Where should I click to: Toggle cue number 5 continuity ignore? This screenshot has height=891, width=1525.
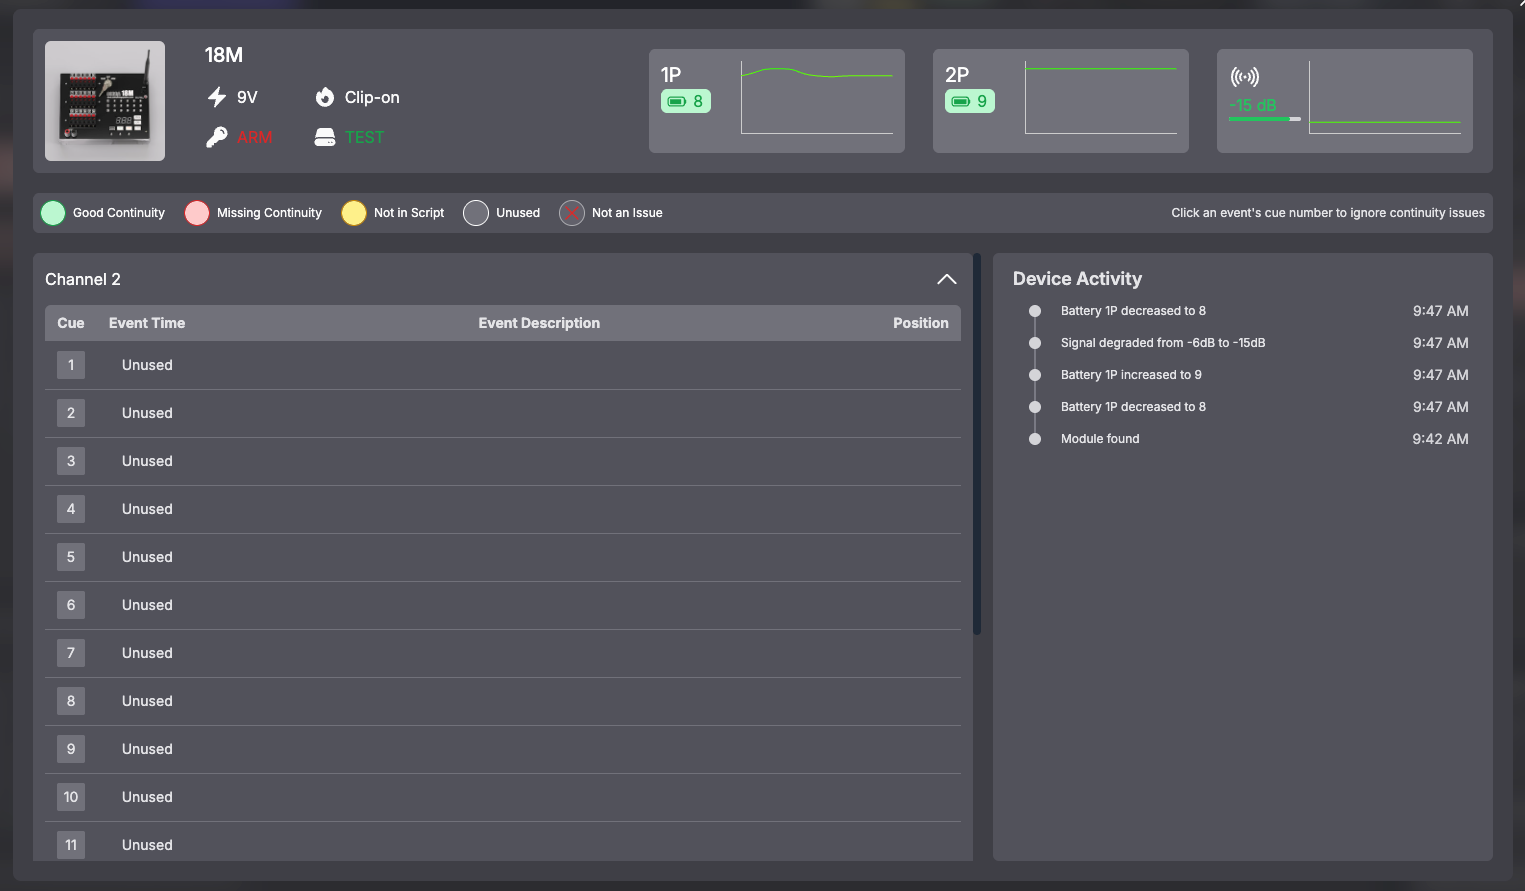click(71, 557)
